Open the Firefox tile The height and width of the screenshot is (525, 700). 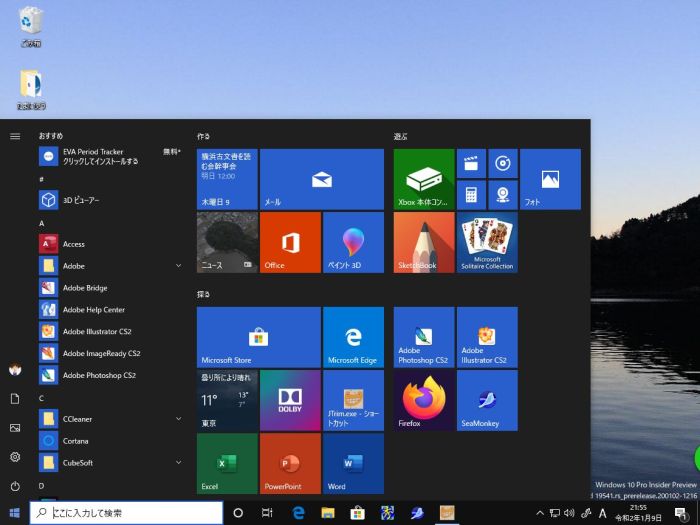(x=424, y=400)
